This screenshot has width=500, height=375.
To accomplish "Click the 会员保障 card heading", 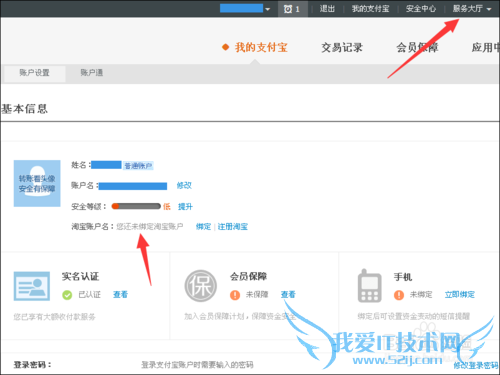I will [x=248, y=276].
